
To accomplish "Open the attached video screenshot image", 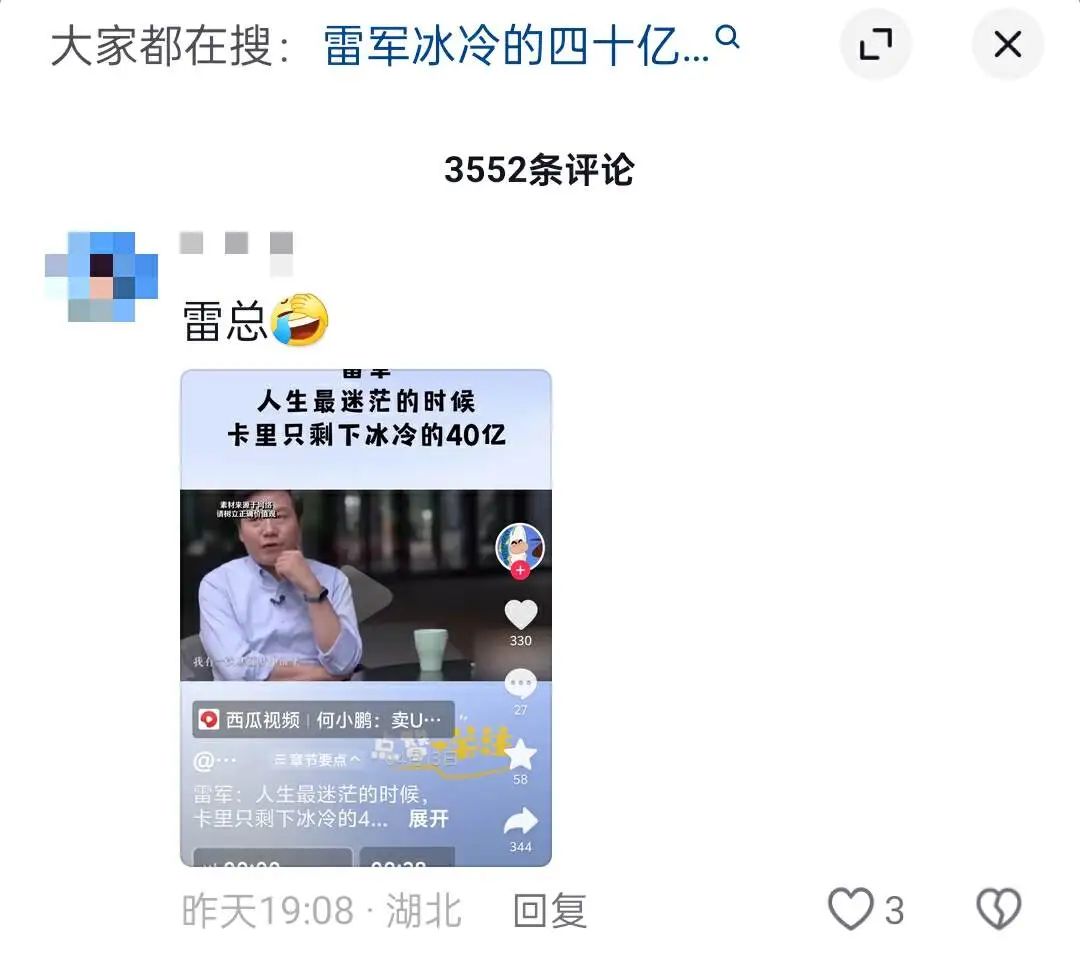I will (x=366, y=618).
